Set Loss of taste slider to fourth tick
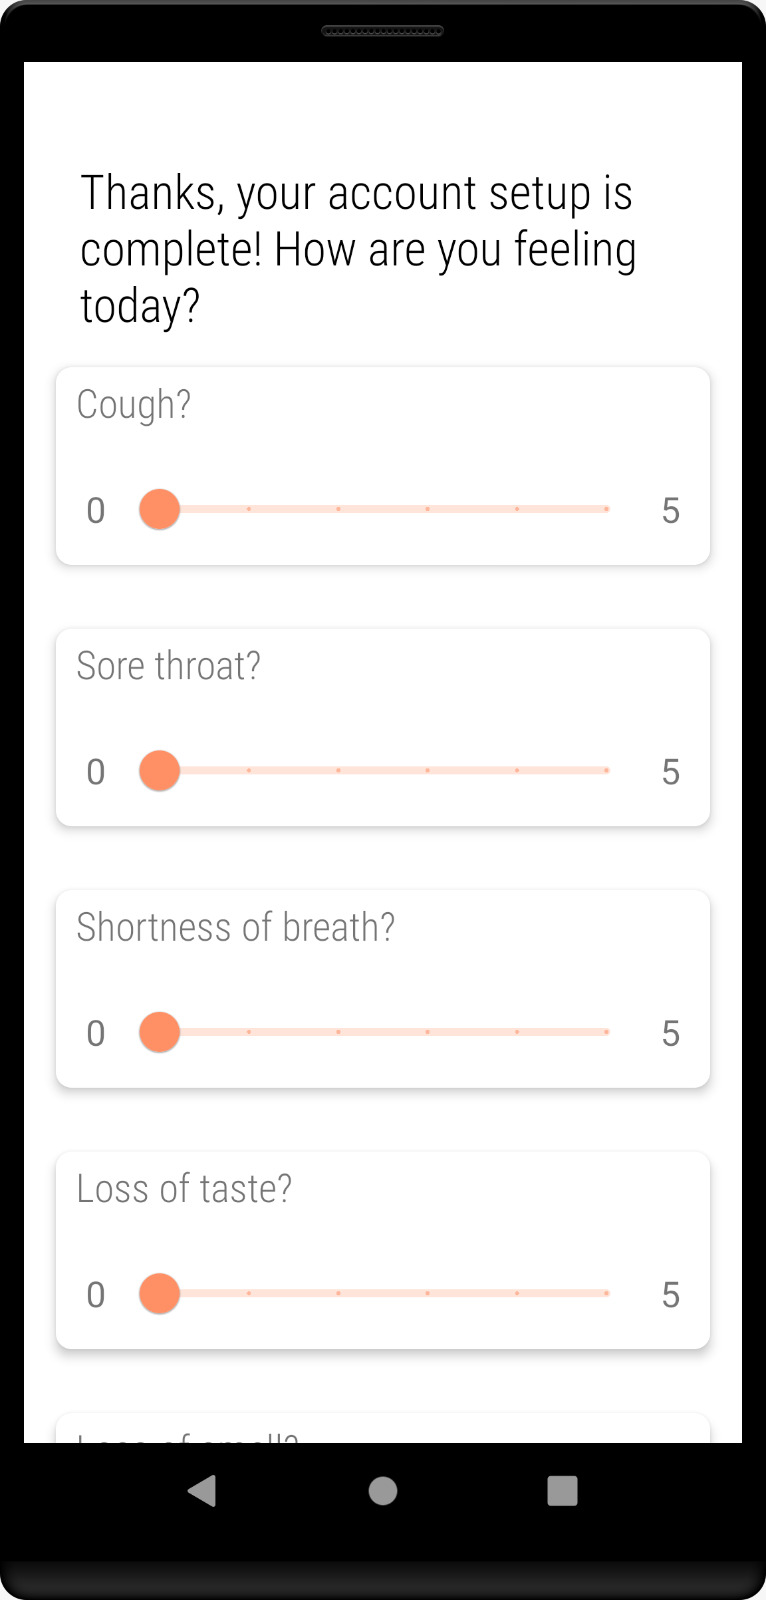The height and width of the screenshot is (1600, 766). tap(517, 1294)
